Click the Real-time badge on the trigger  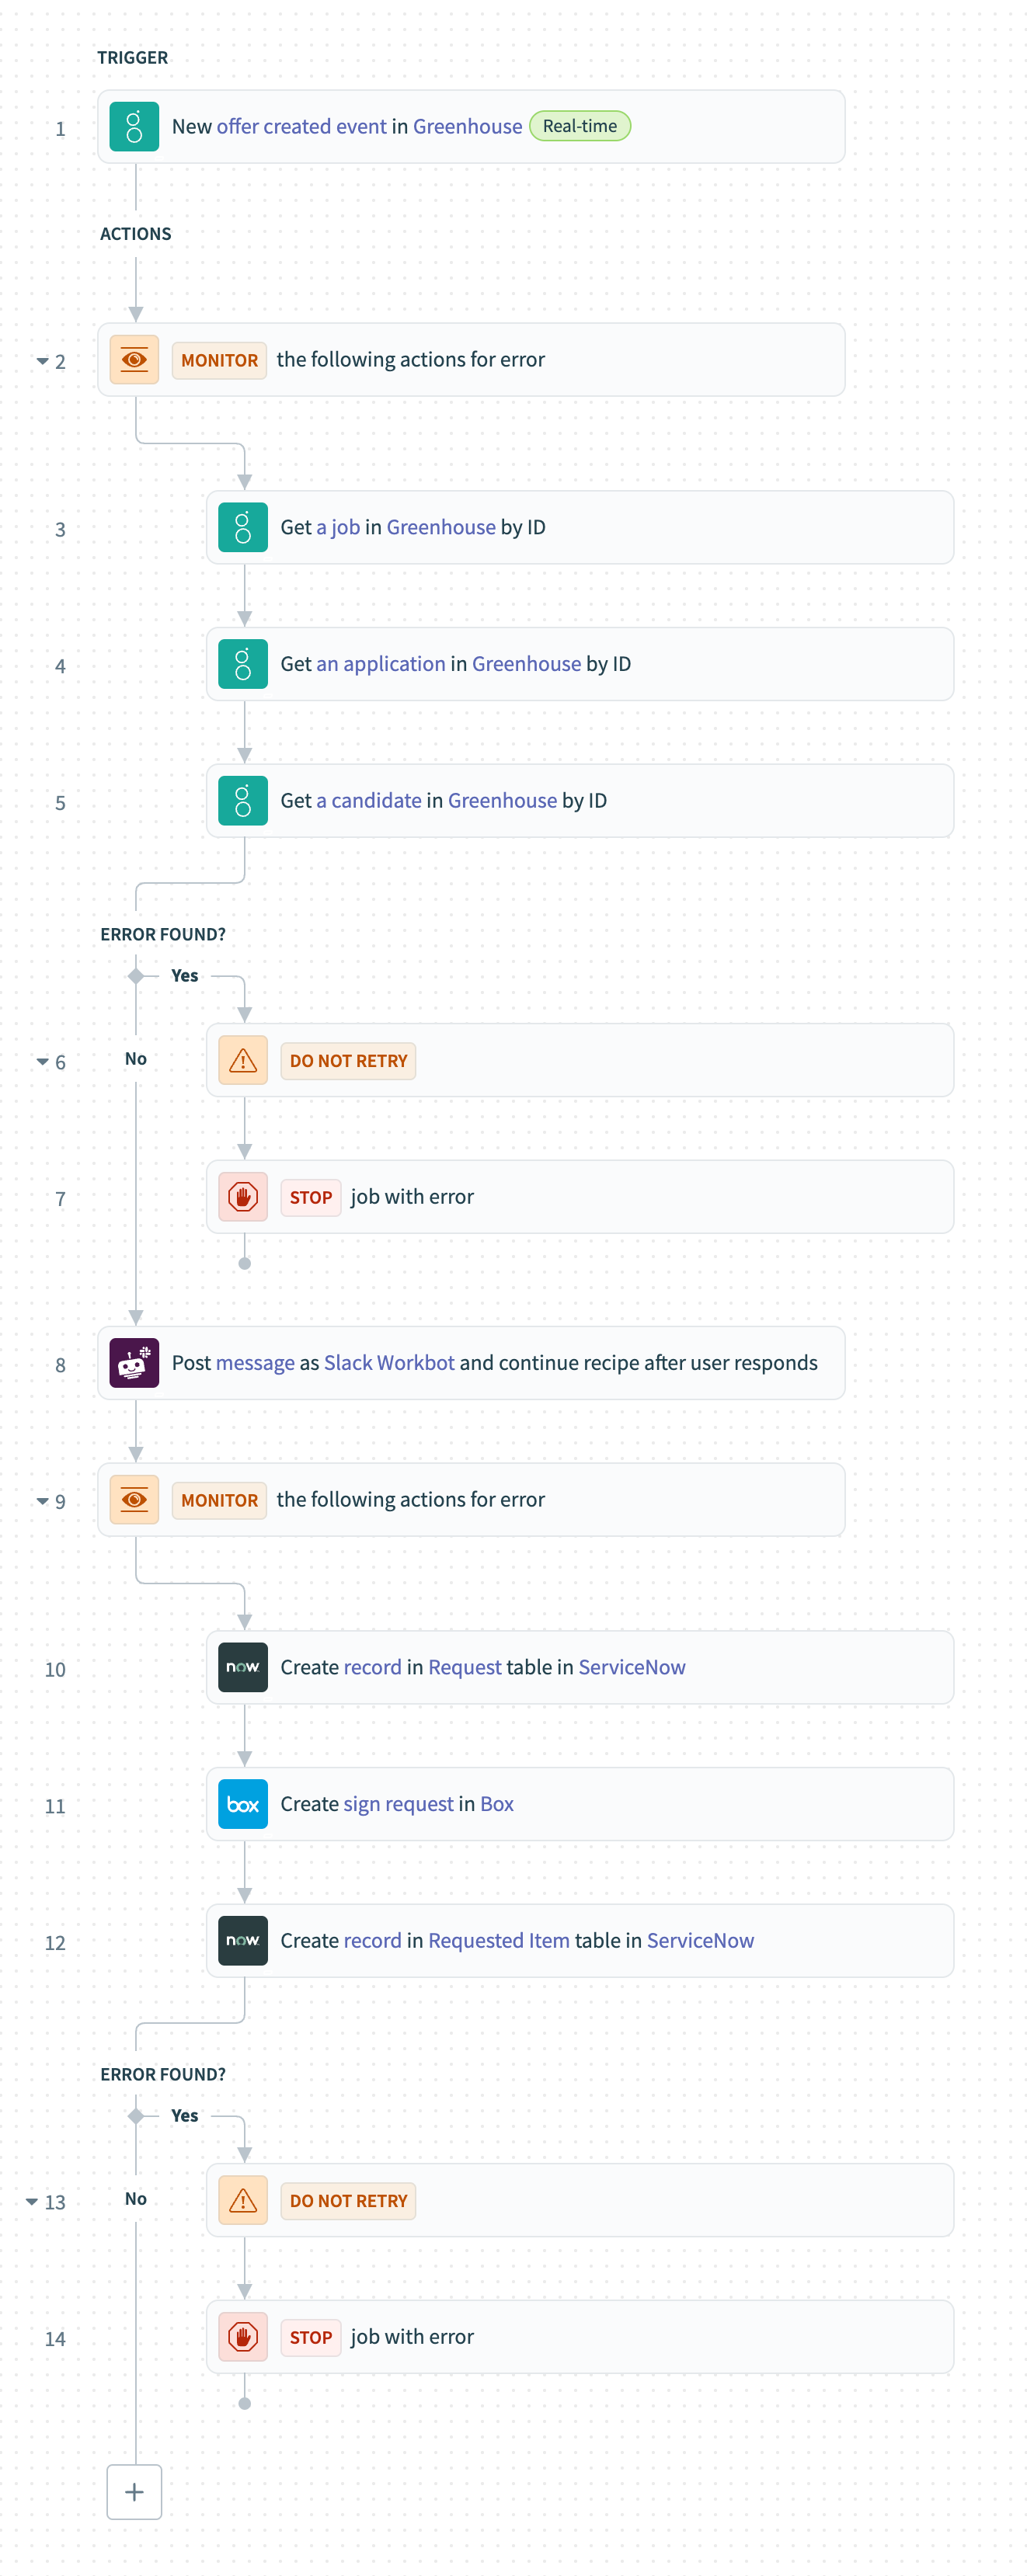click(580, 126)
